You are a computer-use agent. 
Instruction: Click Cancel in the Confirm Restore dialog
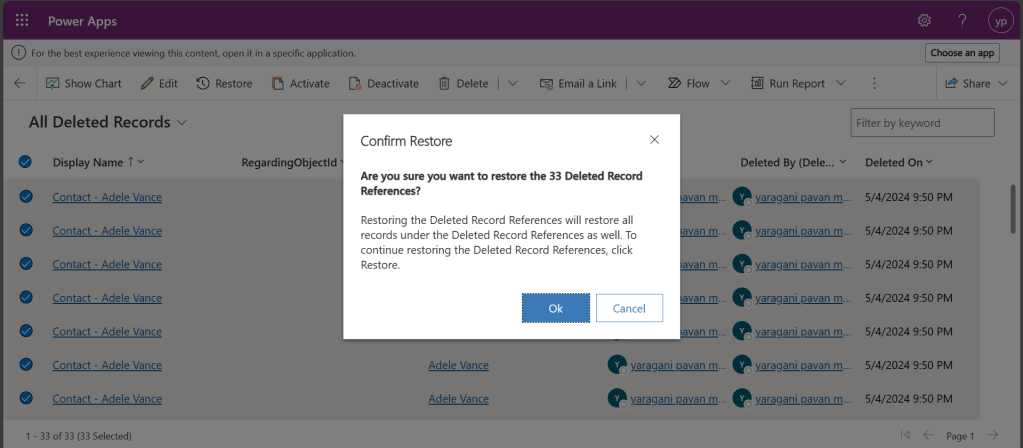[629, 308]
